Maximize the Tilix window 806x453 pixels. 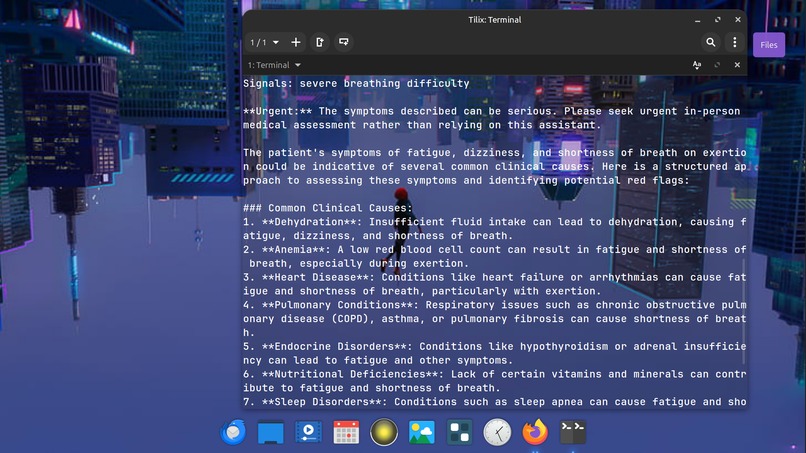tap(718, 20)
